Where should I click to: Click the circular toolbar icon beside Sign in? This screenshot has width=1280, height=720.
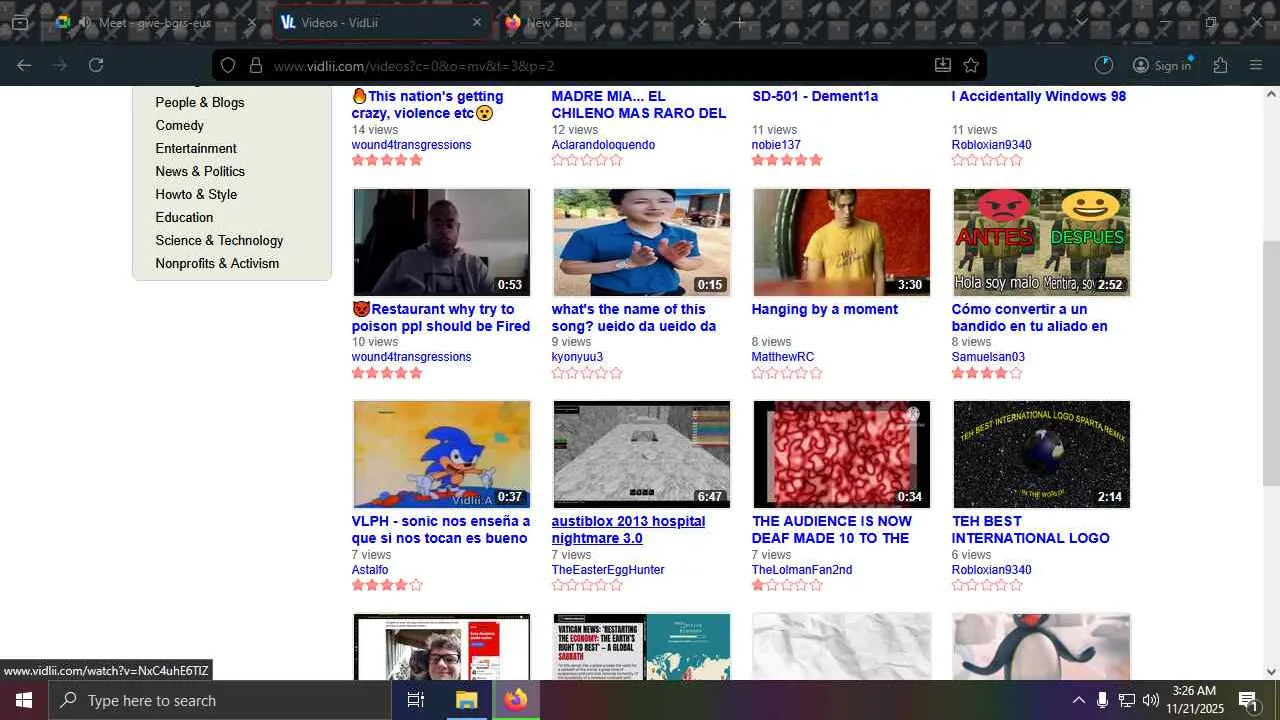coord(1104,65)
